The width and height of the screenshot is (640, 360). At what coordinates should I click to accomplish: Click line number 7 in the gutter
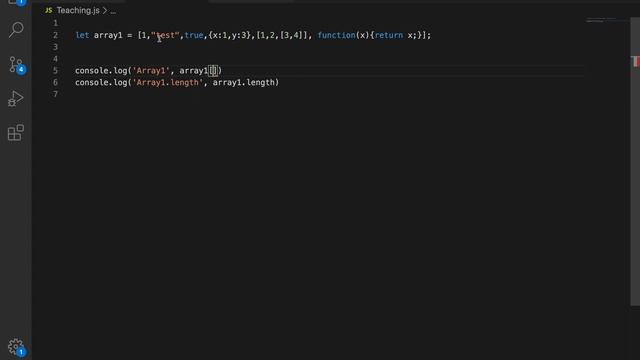[x=55, y=94]
